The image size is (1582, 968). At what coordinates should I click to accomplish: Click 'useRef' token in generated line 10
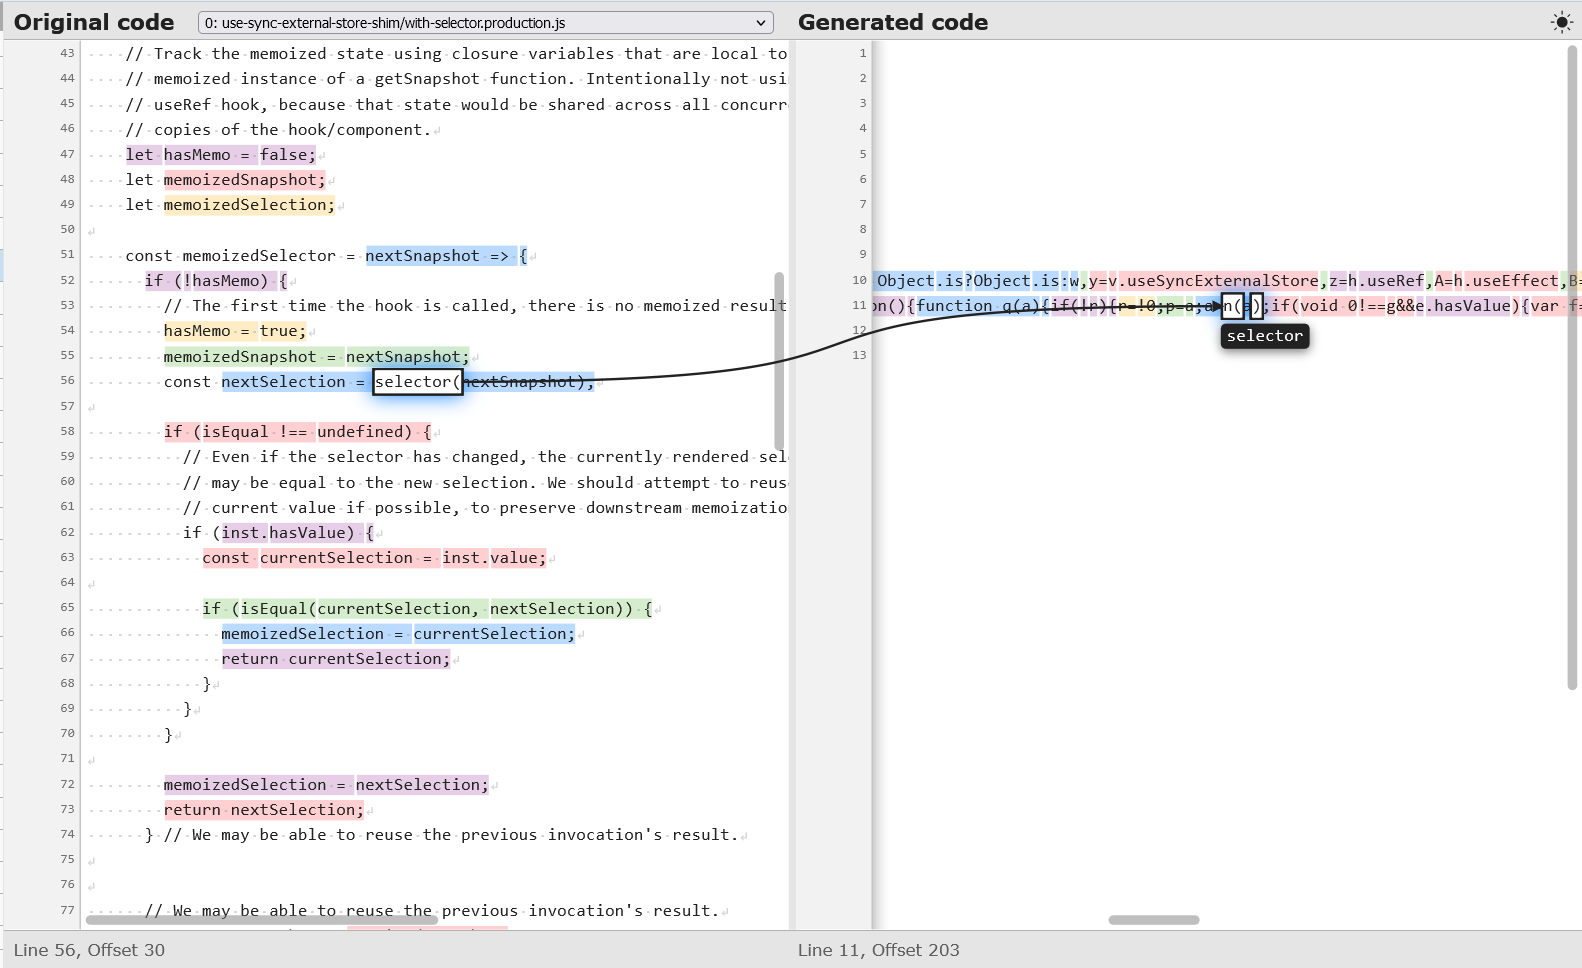[1395, 281]
